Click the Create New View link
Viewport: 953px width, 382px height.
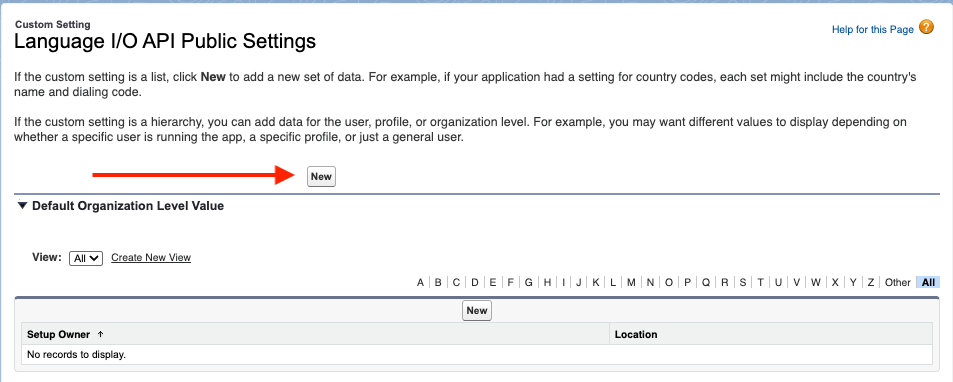[x=151, y=258]
